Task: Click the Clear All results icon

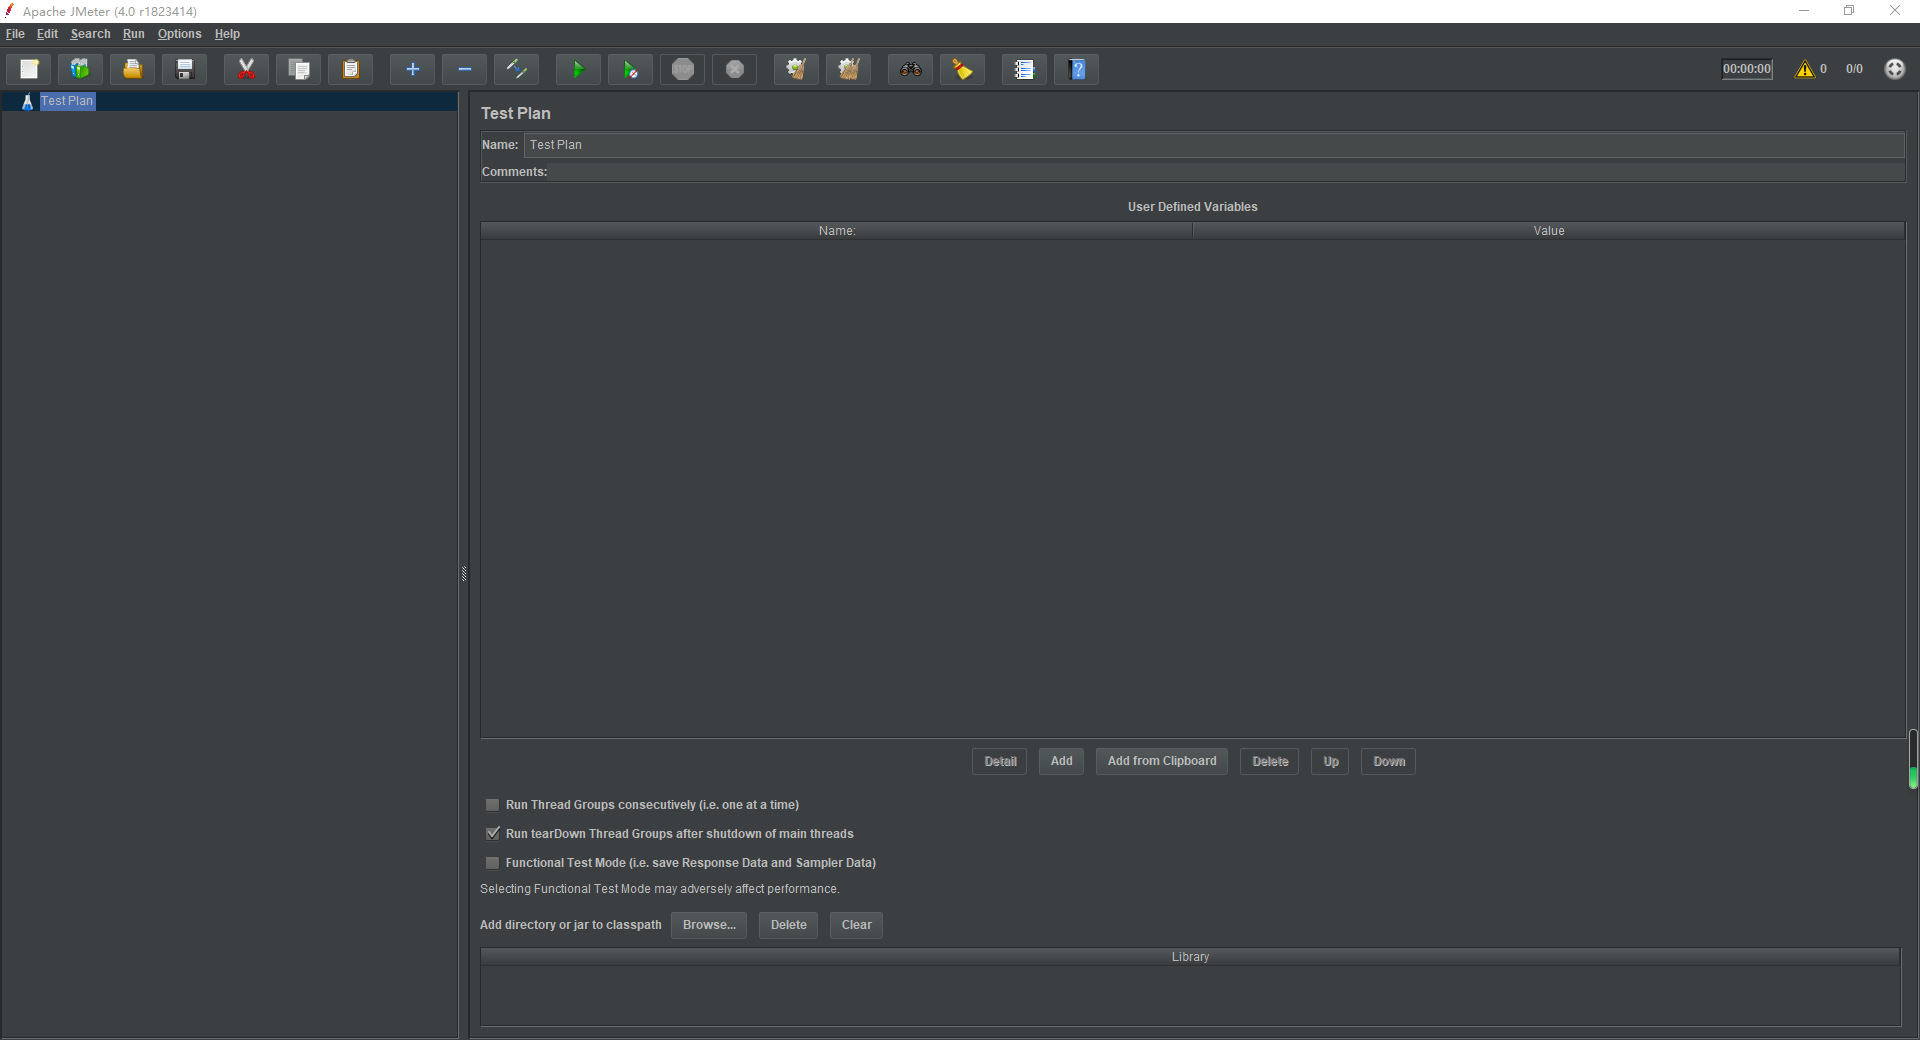Action: coord(848,69)
